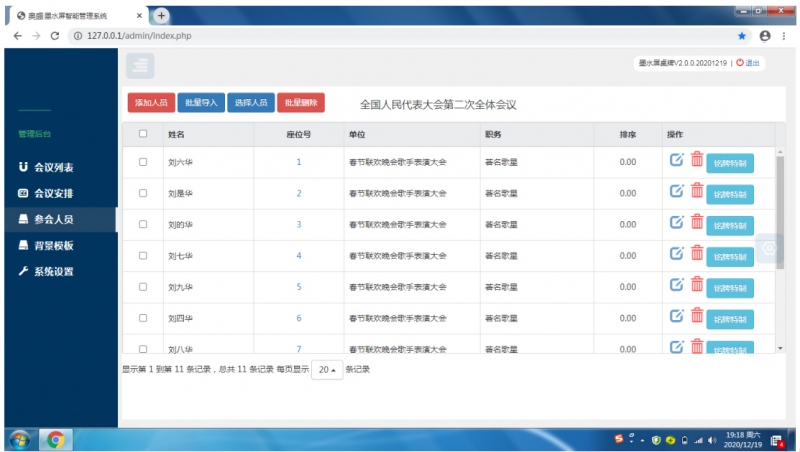The image size is (800, 452).
Task: Bookmark this page with the star icon
Action: pos(742,35)
